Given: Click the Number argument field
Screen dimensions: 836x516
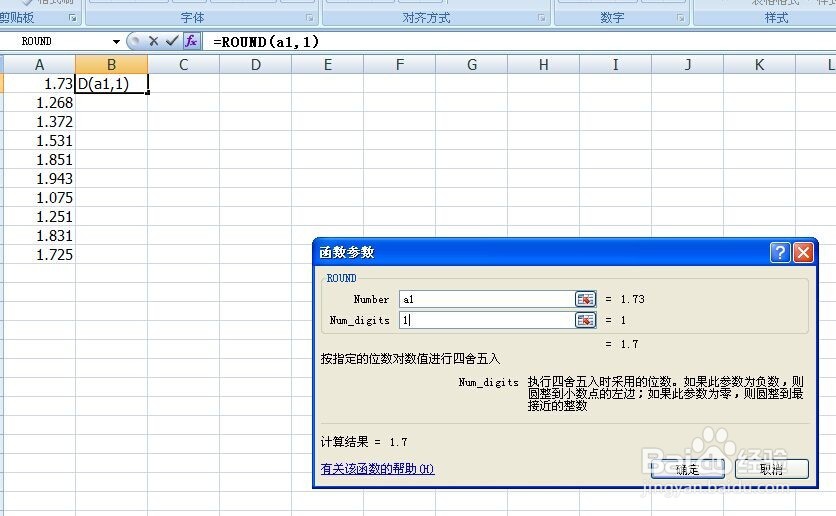Looking at the screenshot, I should point(487,299).
